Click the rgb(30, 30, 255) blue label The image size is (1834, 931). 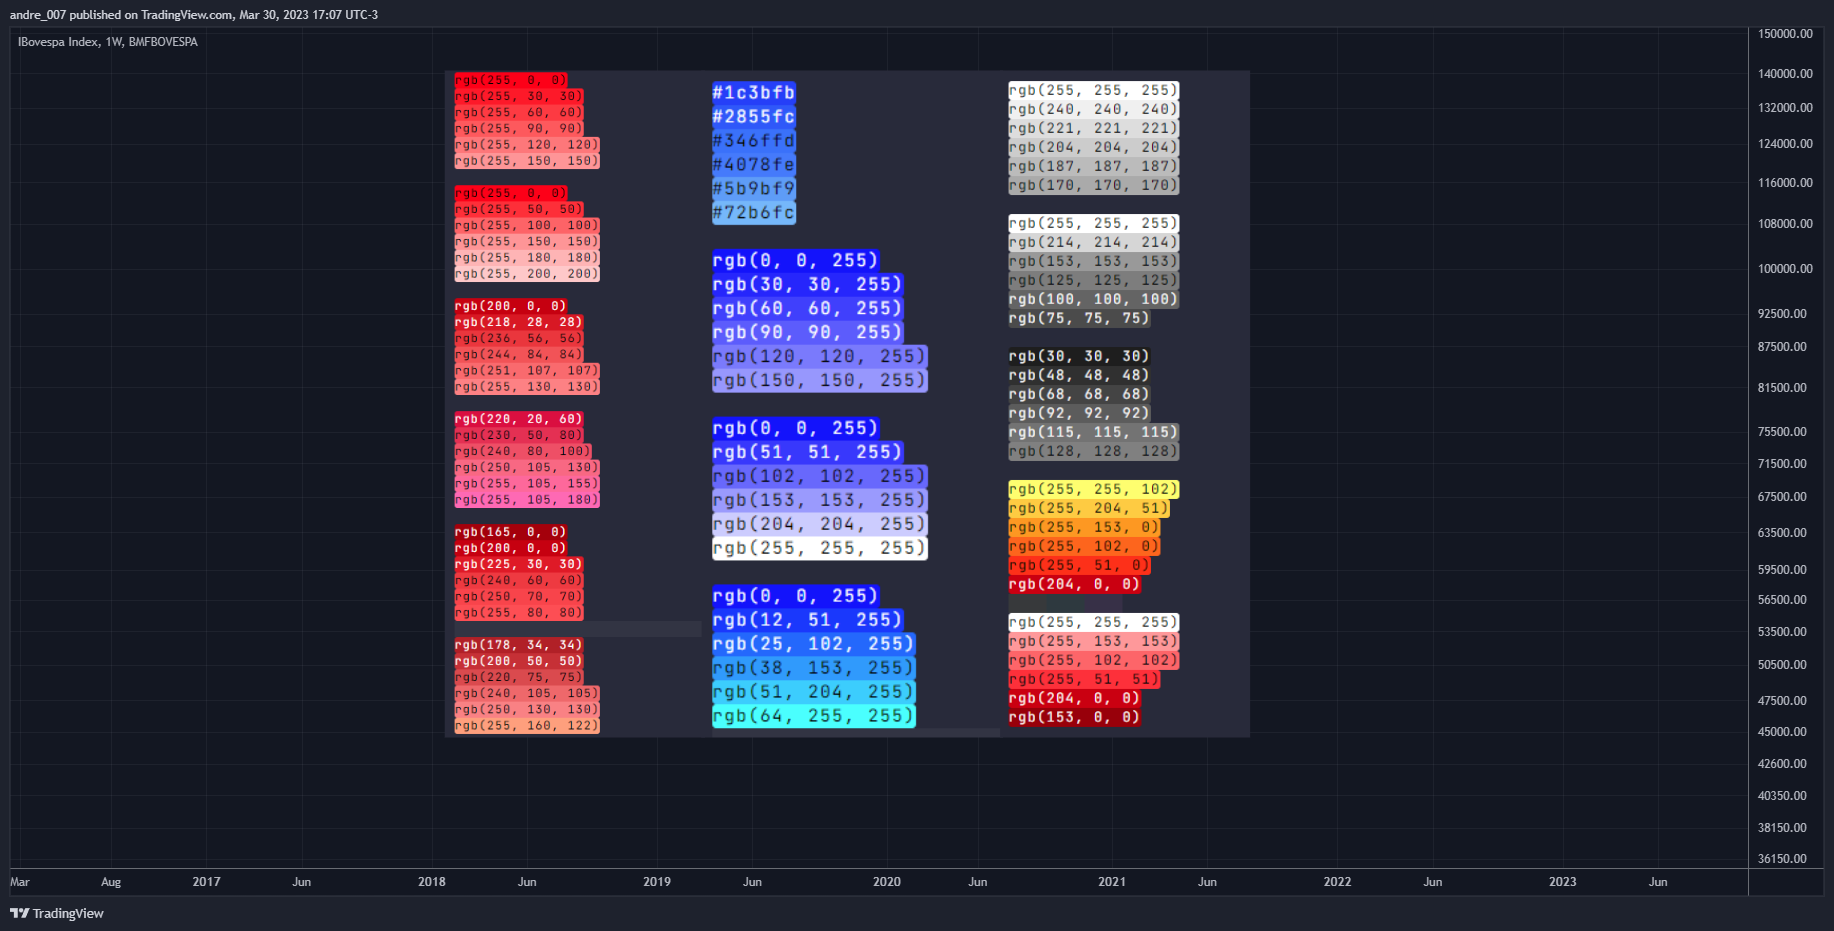[808, 284]
